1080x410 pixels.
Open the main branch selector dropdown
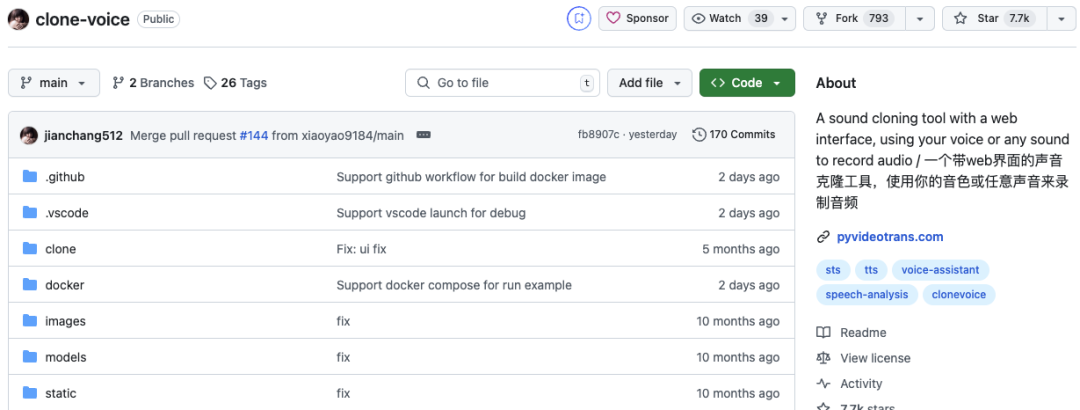[x=54, y=83]
